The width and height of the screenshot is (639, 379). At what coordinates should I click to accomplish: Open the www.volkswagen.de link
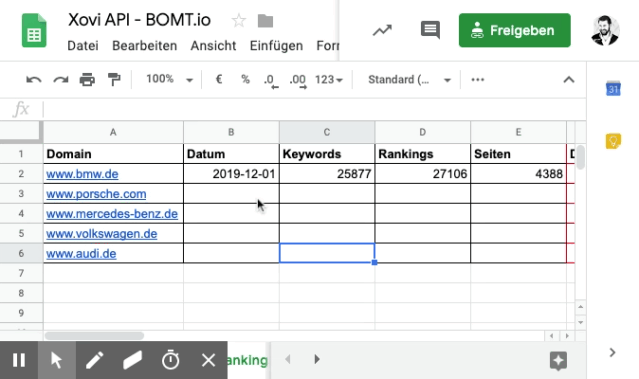101,234
